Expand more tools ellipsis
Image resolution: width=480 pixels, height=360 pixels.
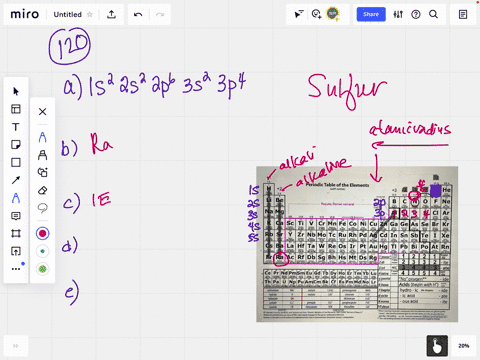[16, 269]
